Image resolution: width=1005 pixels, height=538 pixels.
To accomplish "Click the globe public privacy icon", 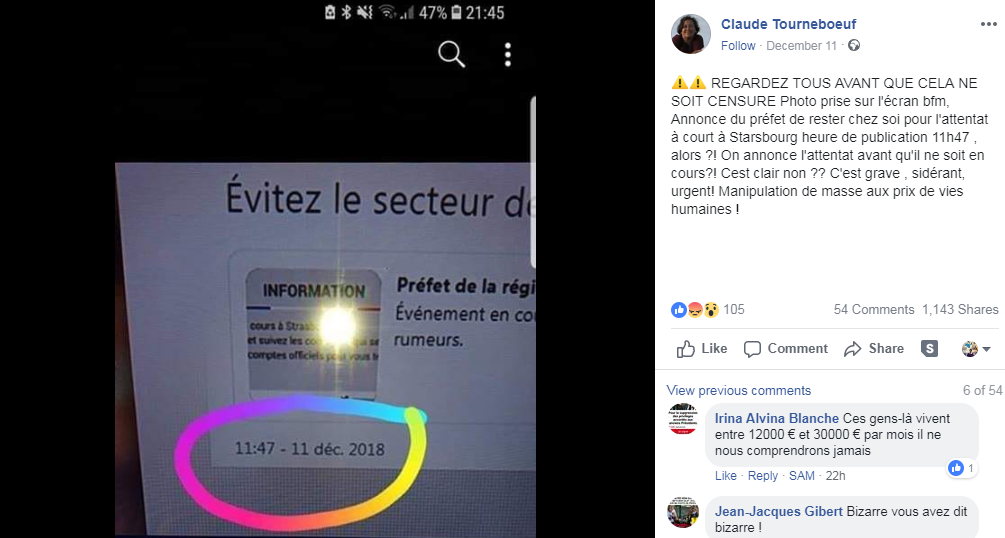I will click(x=854, y=46).
